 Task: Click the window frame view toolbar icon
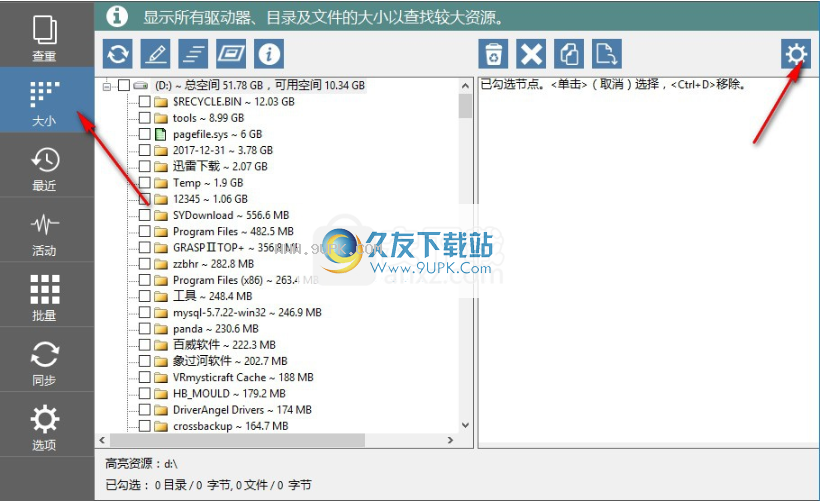click(231, 54)
